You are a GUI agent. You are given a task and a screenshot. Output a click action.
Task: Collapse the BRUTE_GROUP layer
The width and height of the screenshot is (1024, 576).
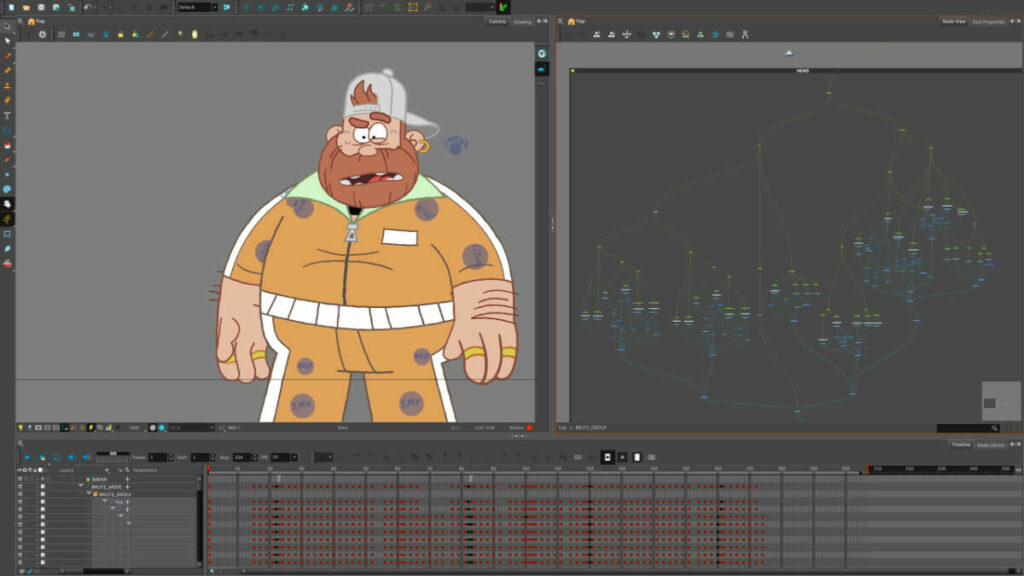pos(89,493)
